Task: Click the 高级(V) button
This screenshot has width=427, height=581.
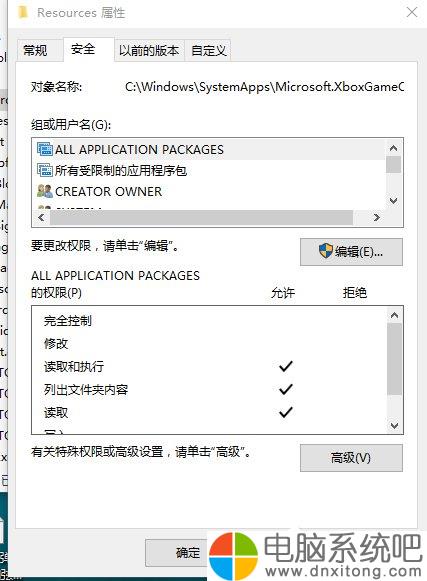Action: (x=351, y=458)
